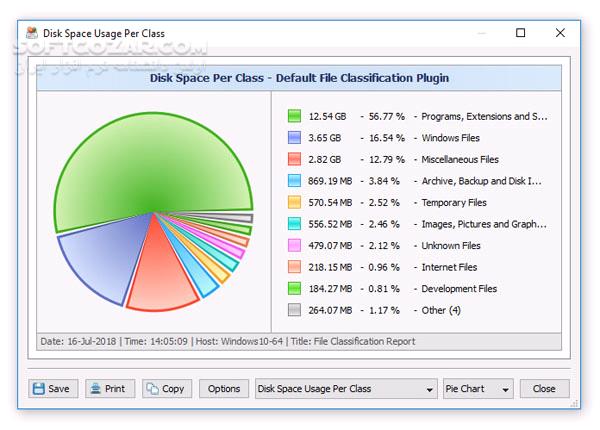This screenshot has height=430, width=600.
Task: Click the light blue Archive, Backup swatch
Action: click(x=294, y=181)
